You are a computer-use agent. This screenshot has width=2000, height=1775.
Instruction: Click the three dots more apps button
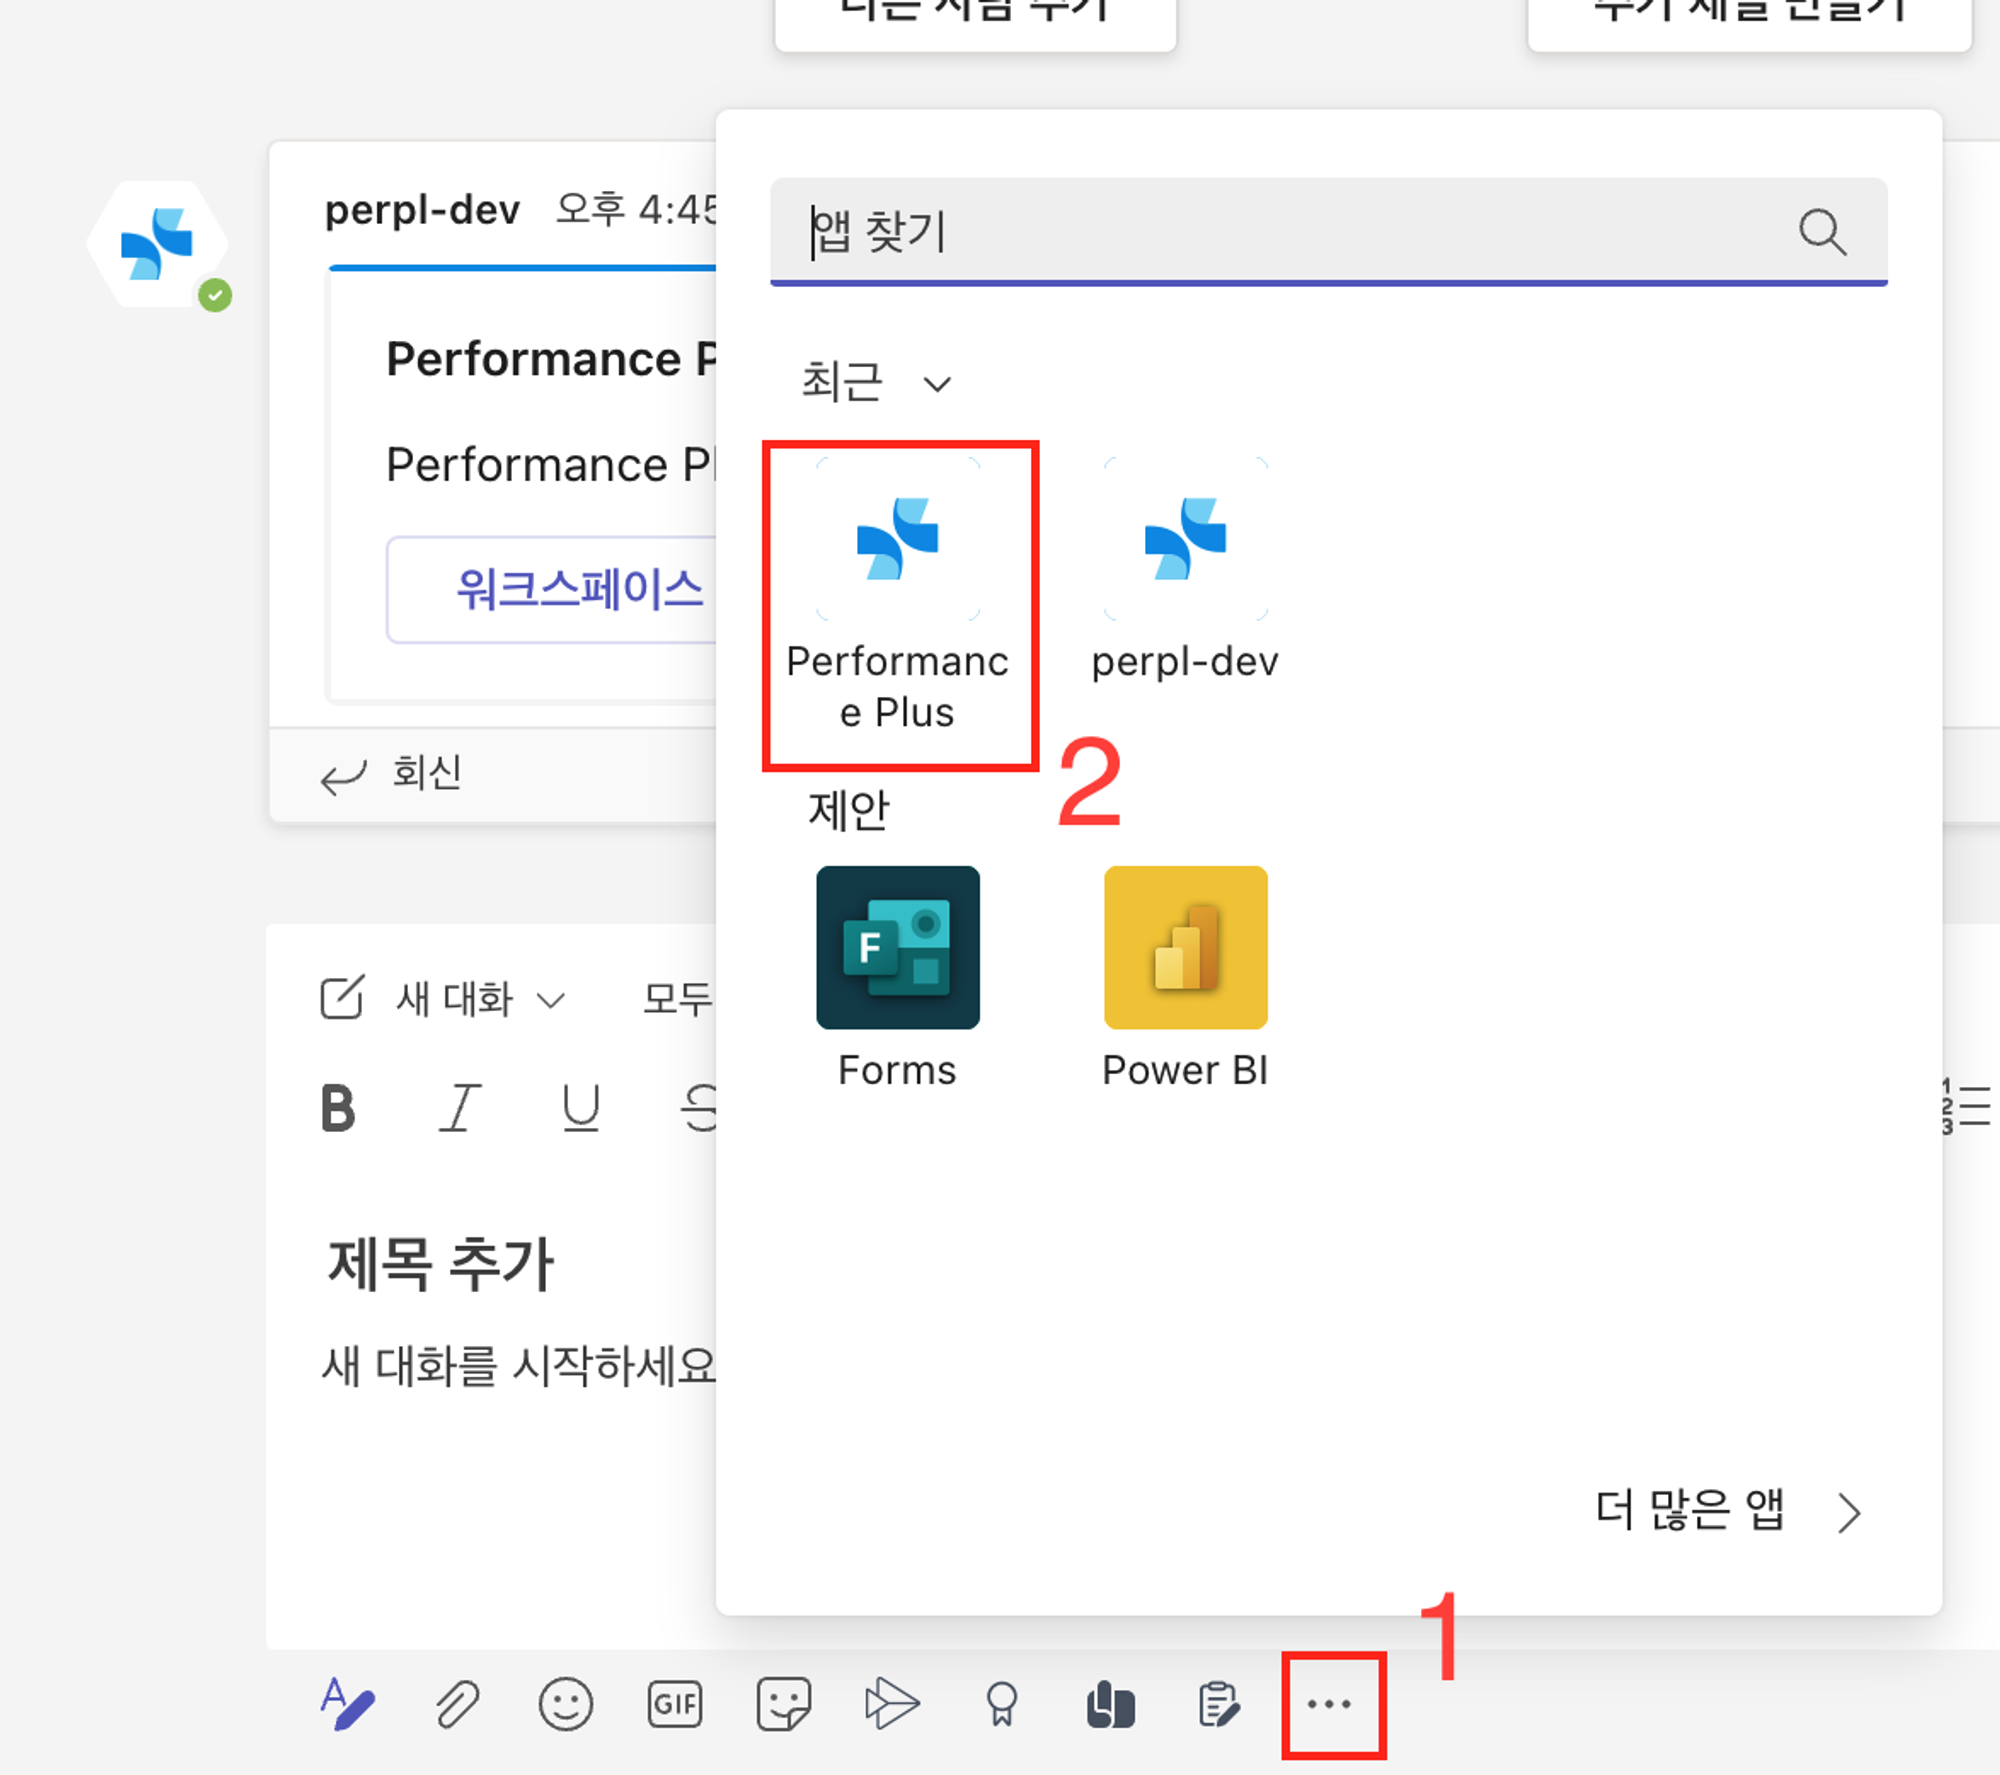(x=1330, y=1703)
